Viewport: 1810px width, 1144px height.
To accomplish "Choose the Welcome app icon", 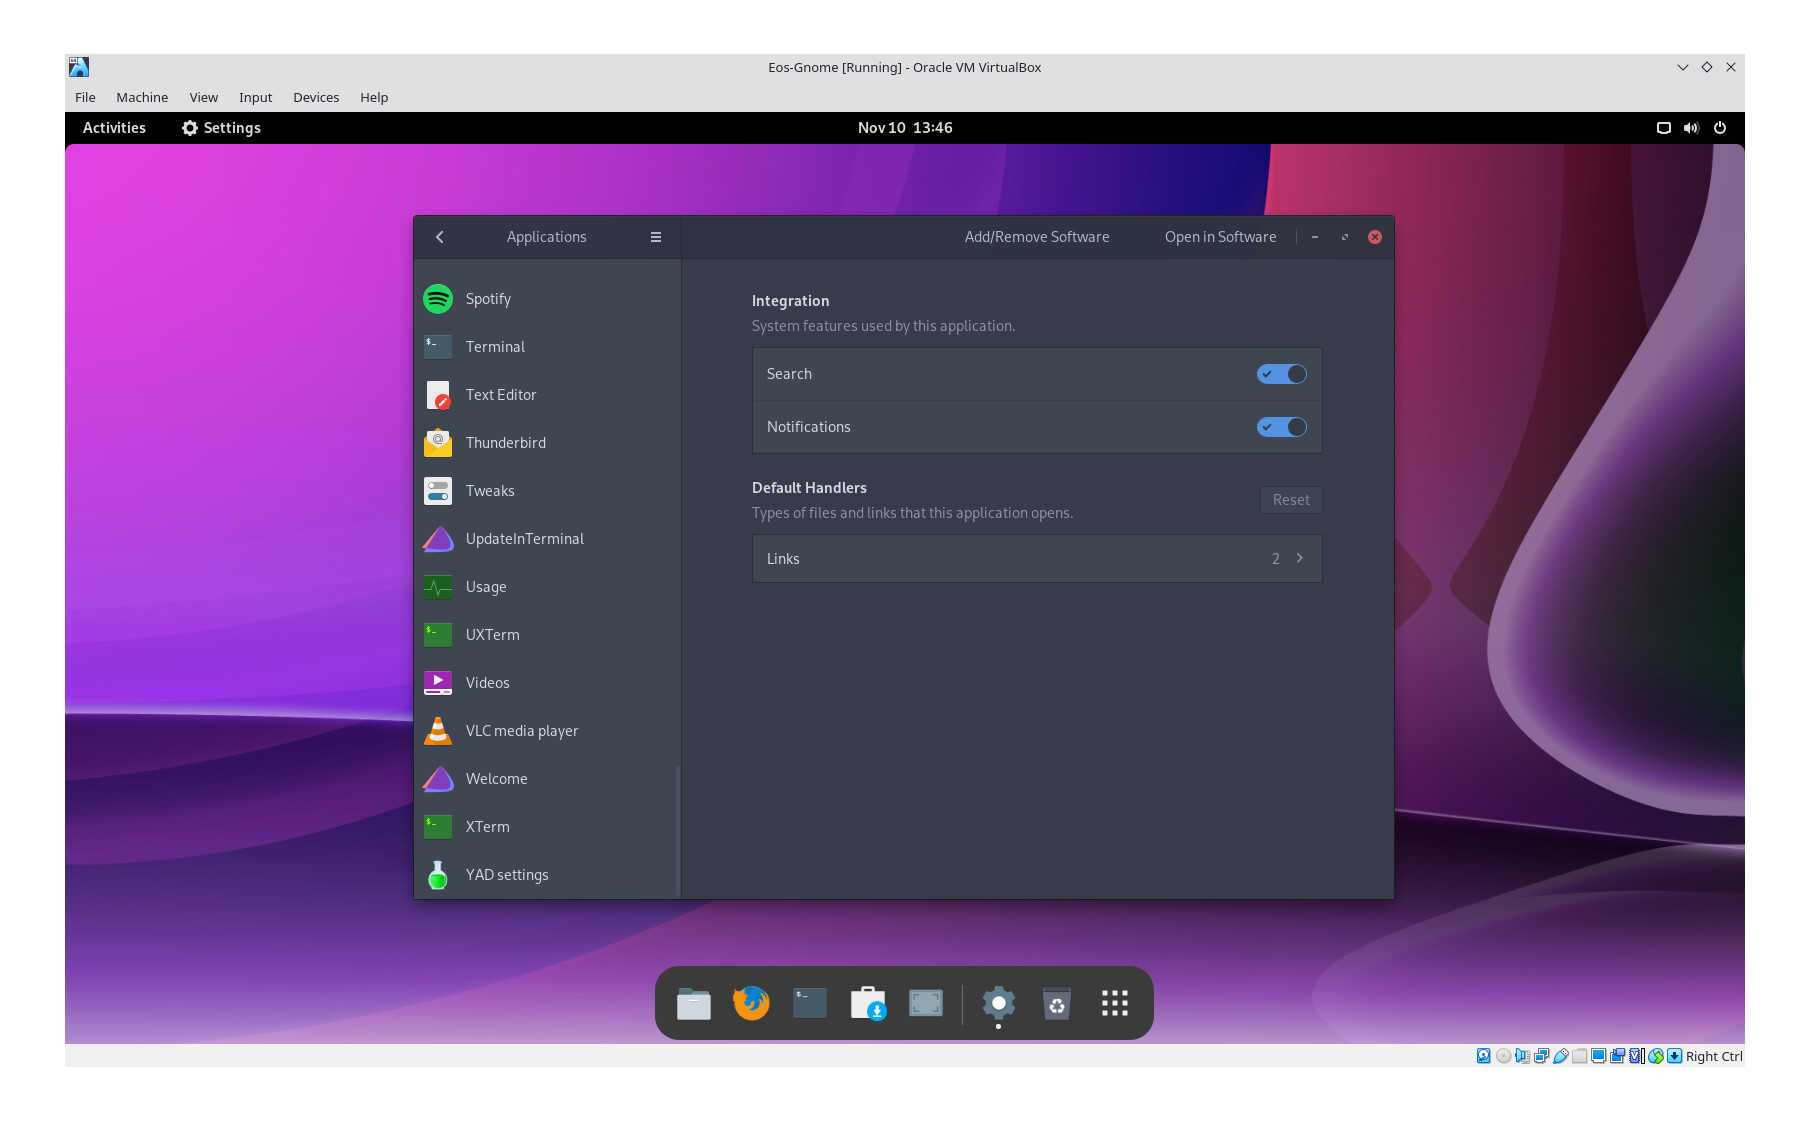I will [x=438, y=779].
